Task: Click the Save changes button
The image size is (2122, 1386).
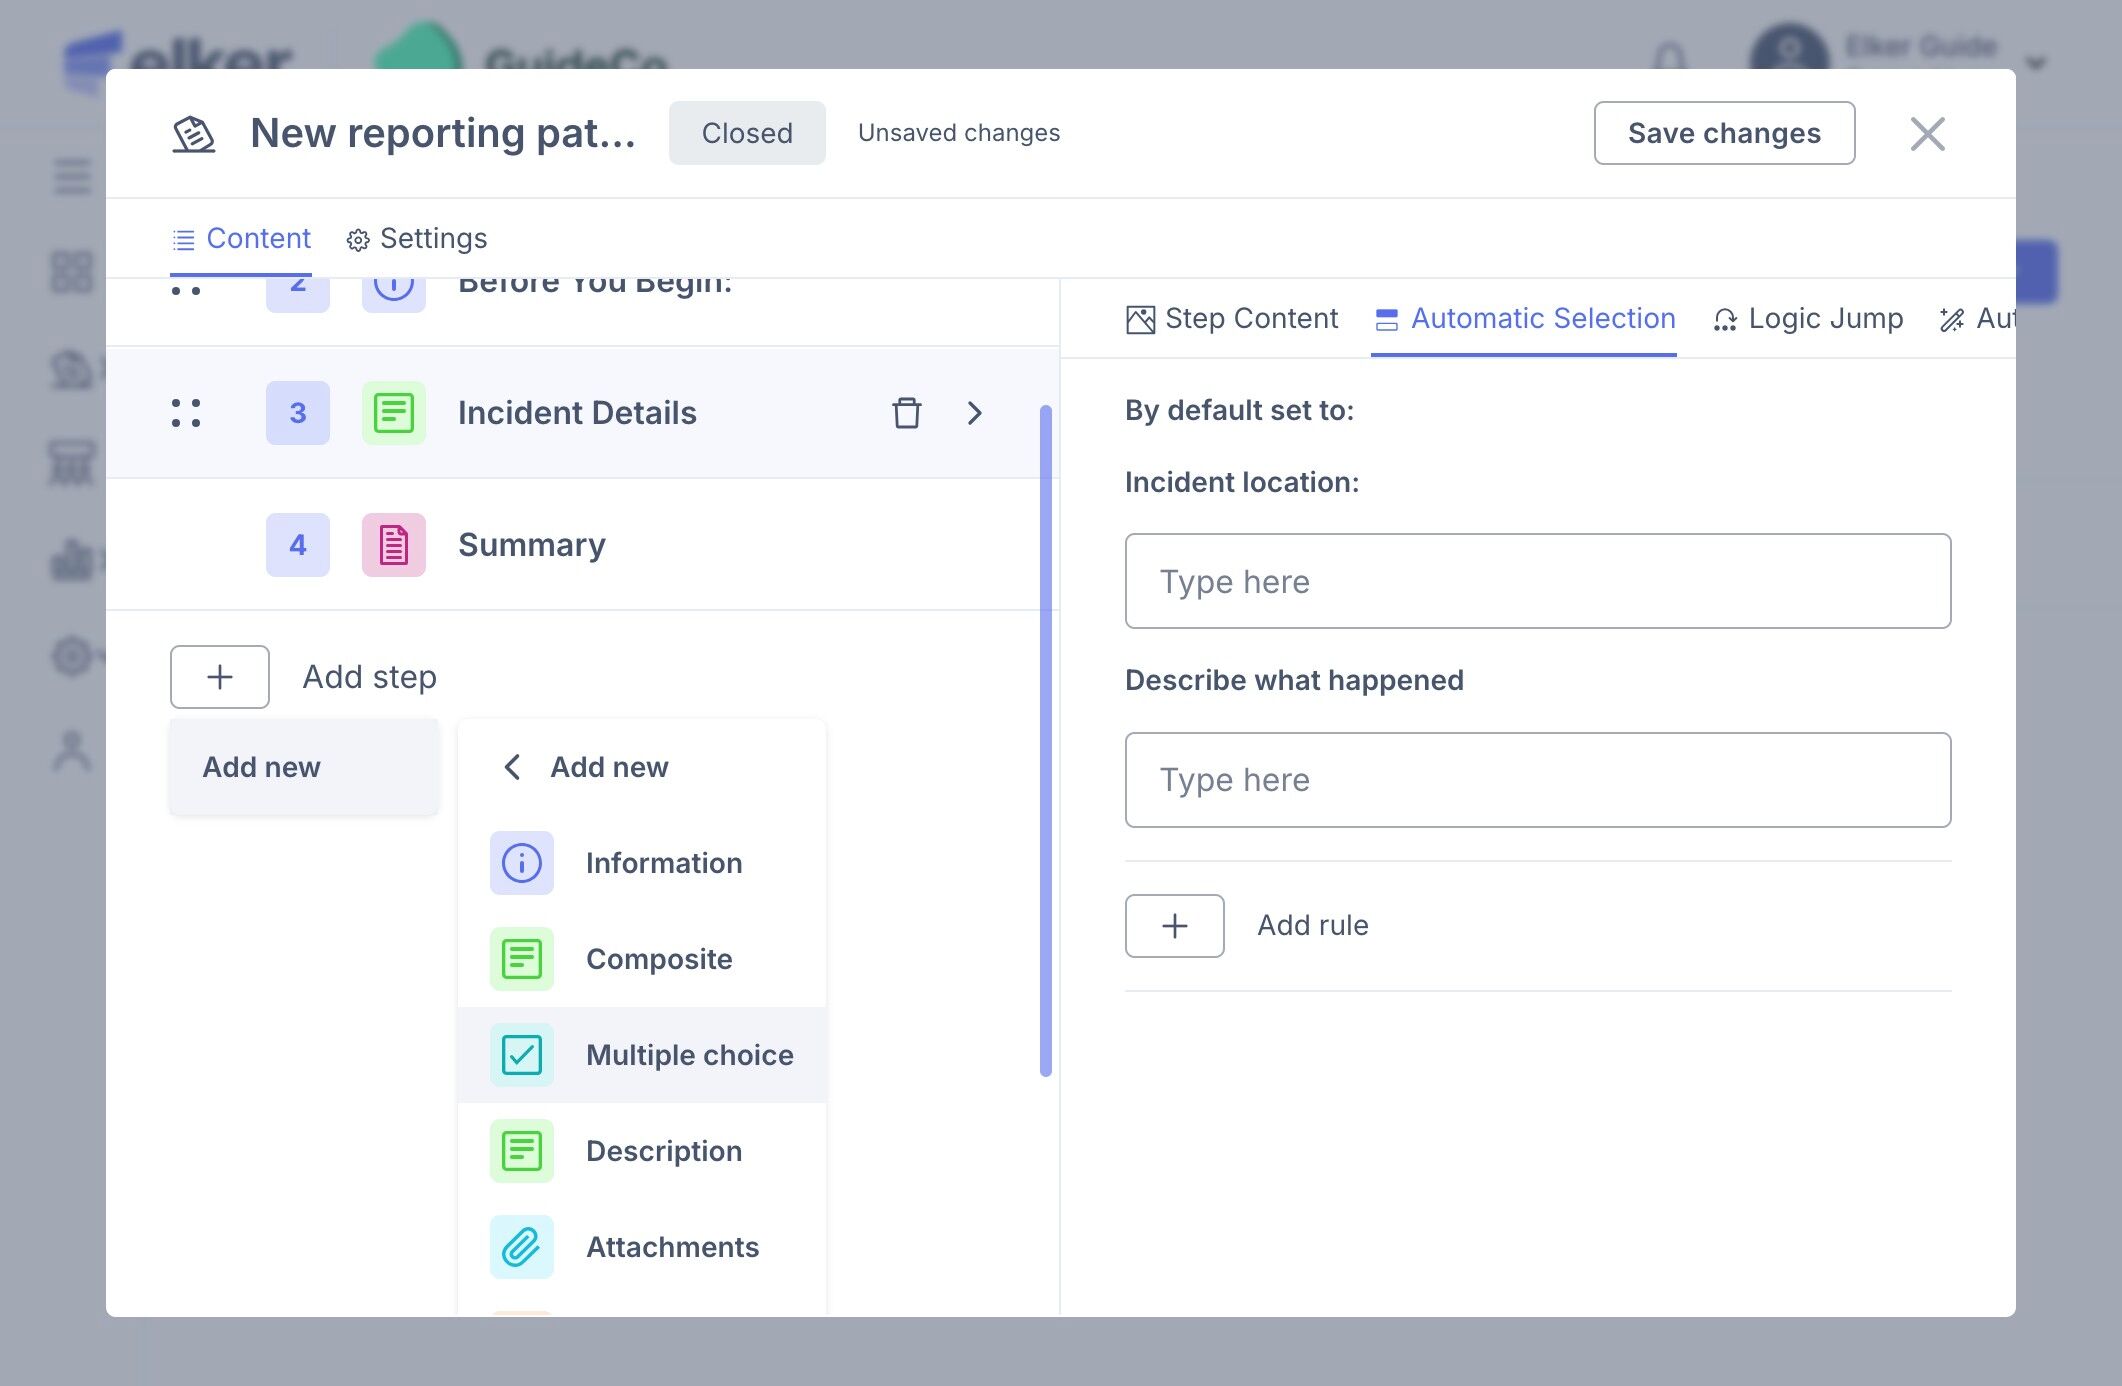Action: coord(1724,133)
